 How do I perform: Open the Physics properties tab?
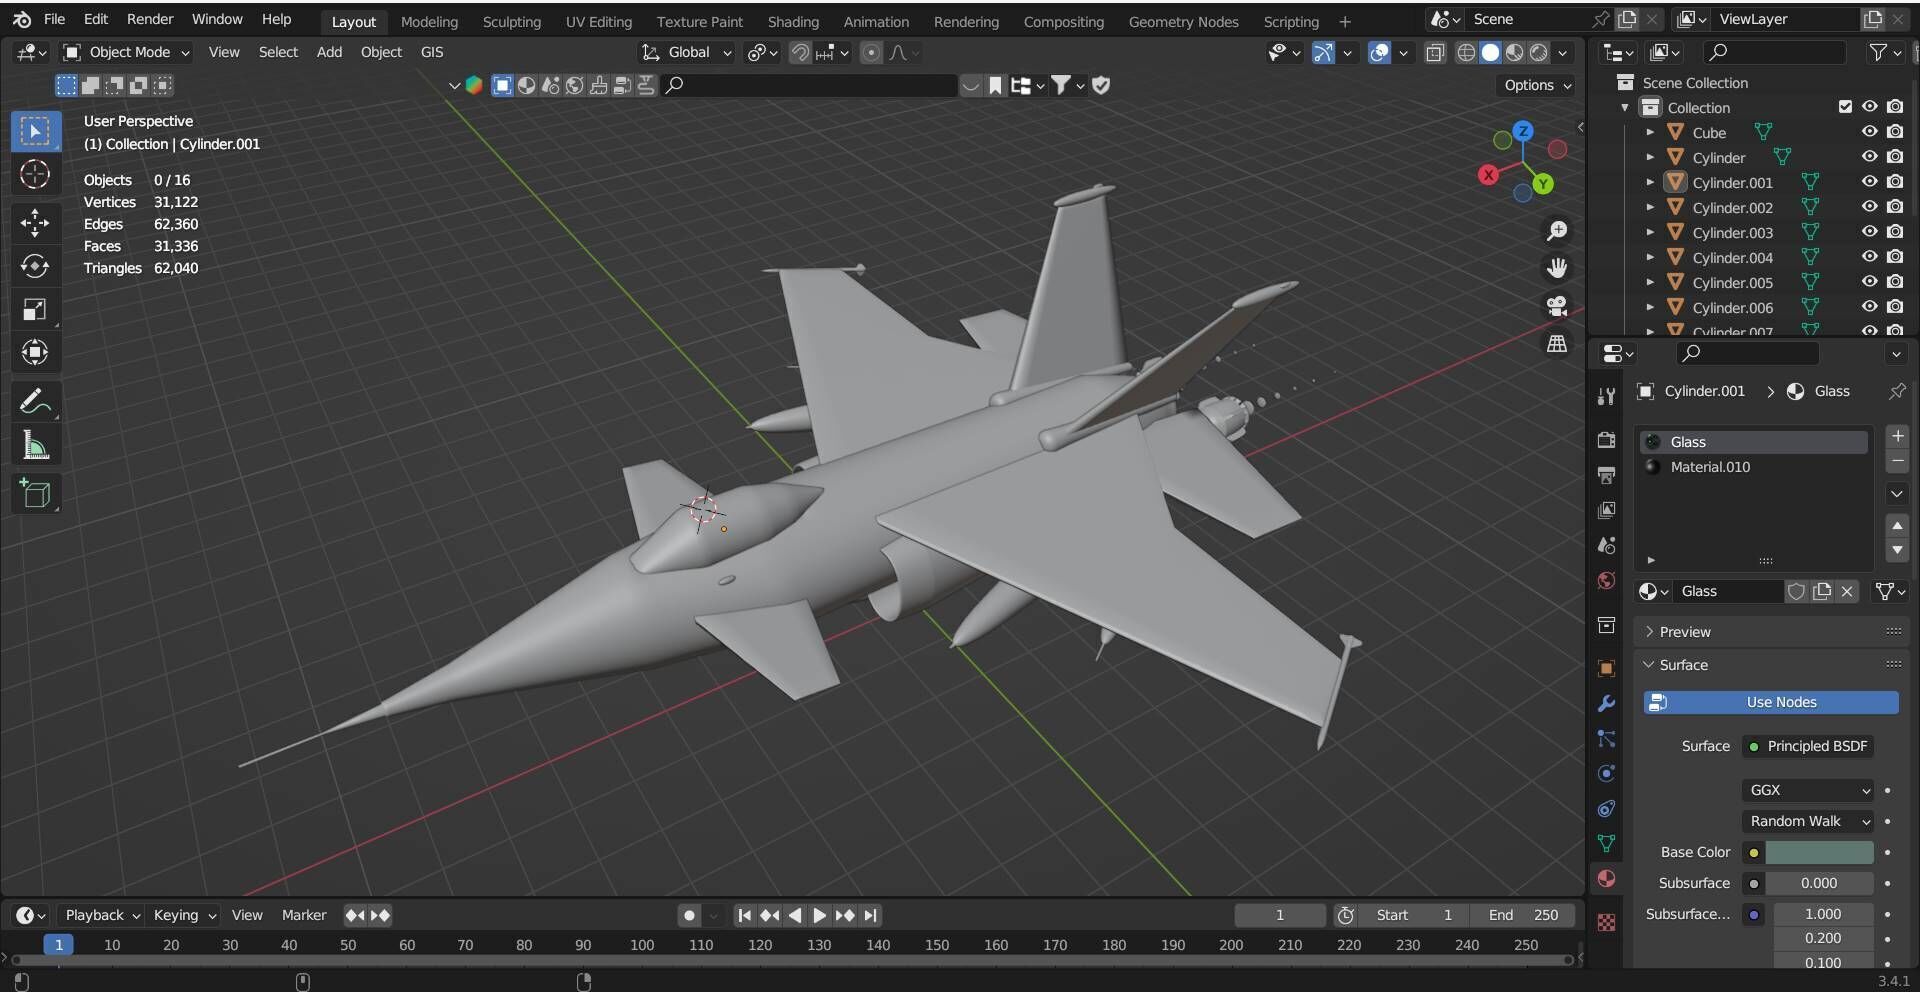pyautogui.click(x=1606, y=773)
